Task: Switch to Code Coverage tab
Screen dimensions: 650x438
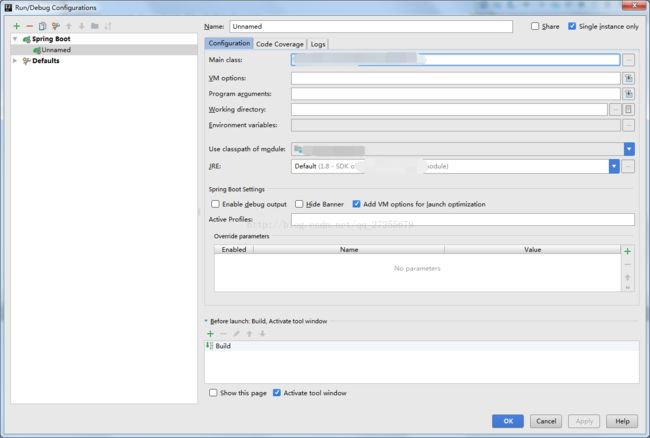Action: 280,44
